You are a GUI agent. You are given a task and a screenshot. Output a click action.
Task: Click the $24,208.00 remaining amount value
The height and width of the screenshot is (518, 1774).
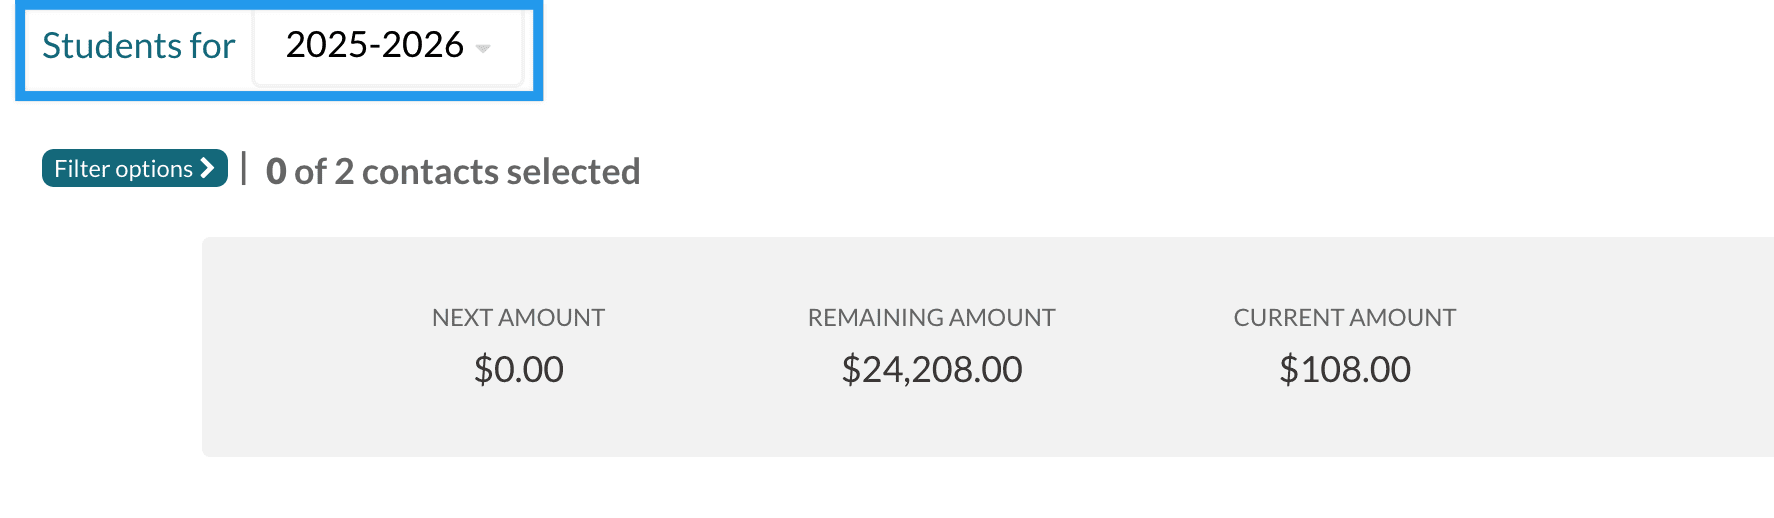coord(931,370)
